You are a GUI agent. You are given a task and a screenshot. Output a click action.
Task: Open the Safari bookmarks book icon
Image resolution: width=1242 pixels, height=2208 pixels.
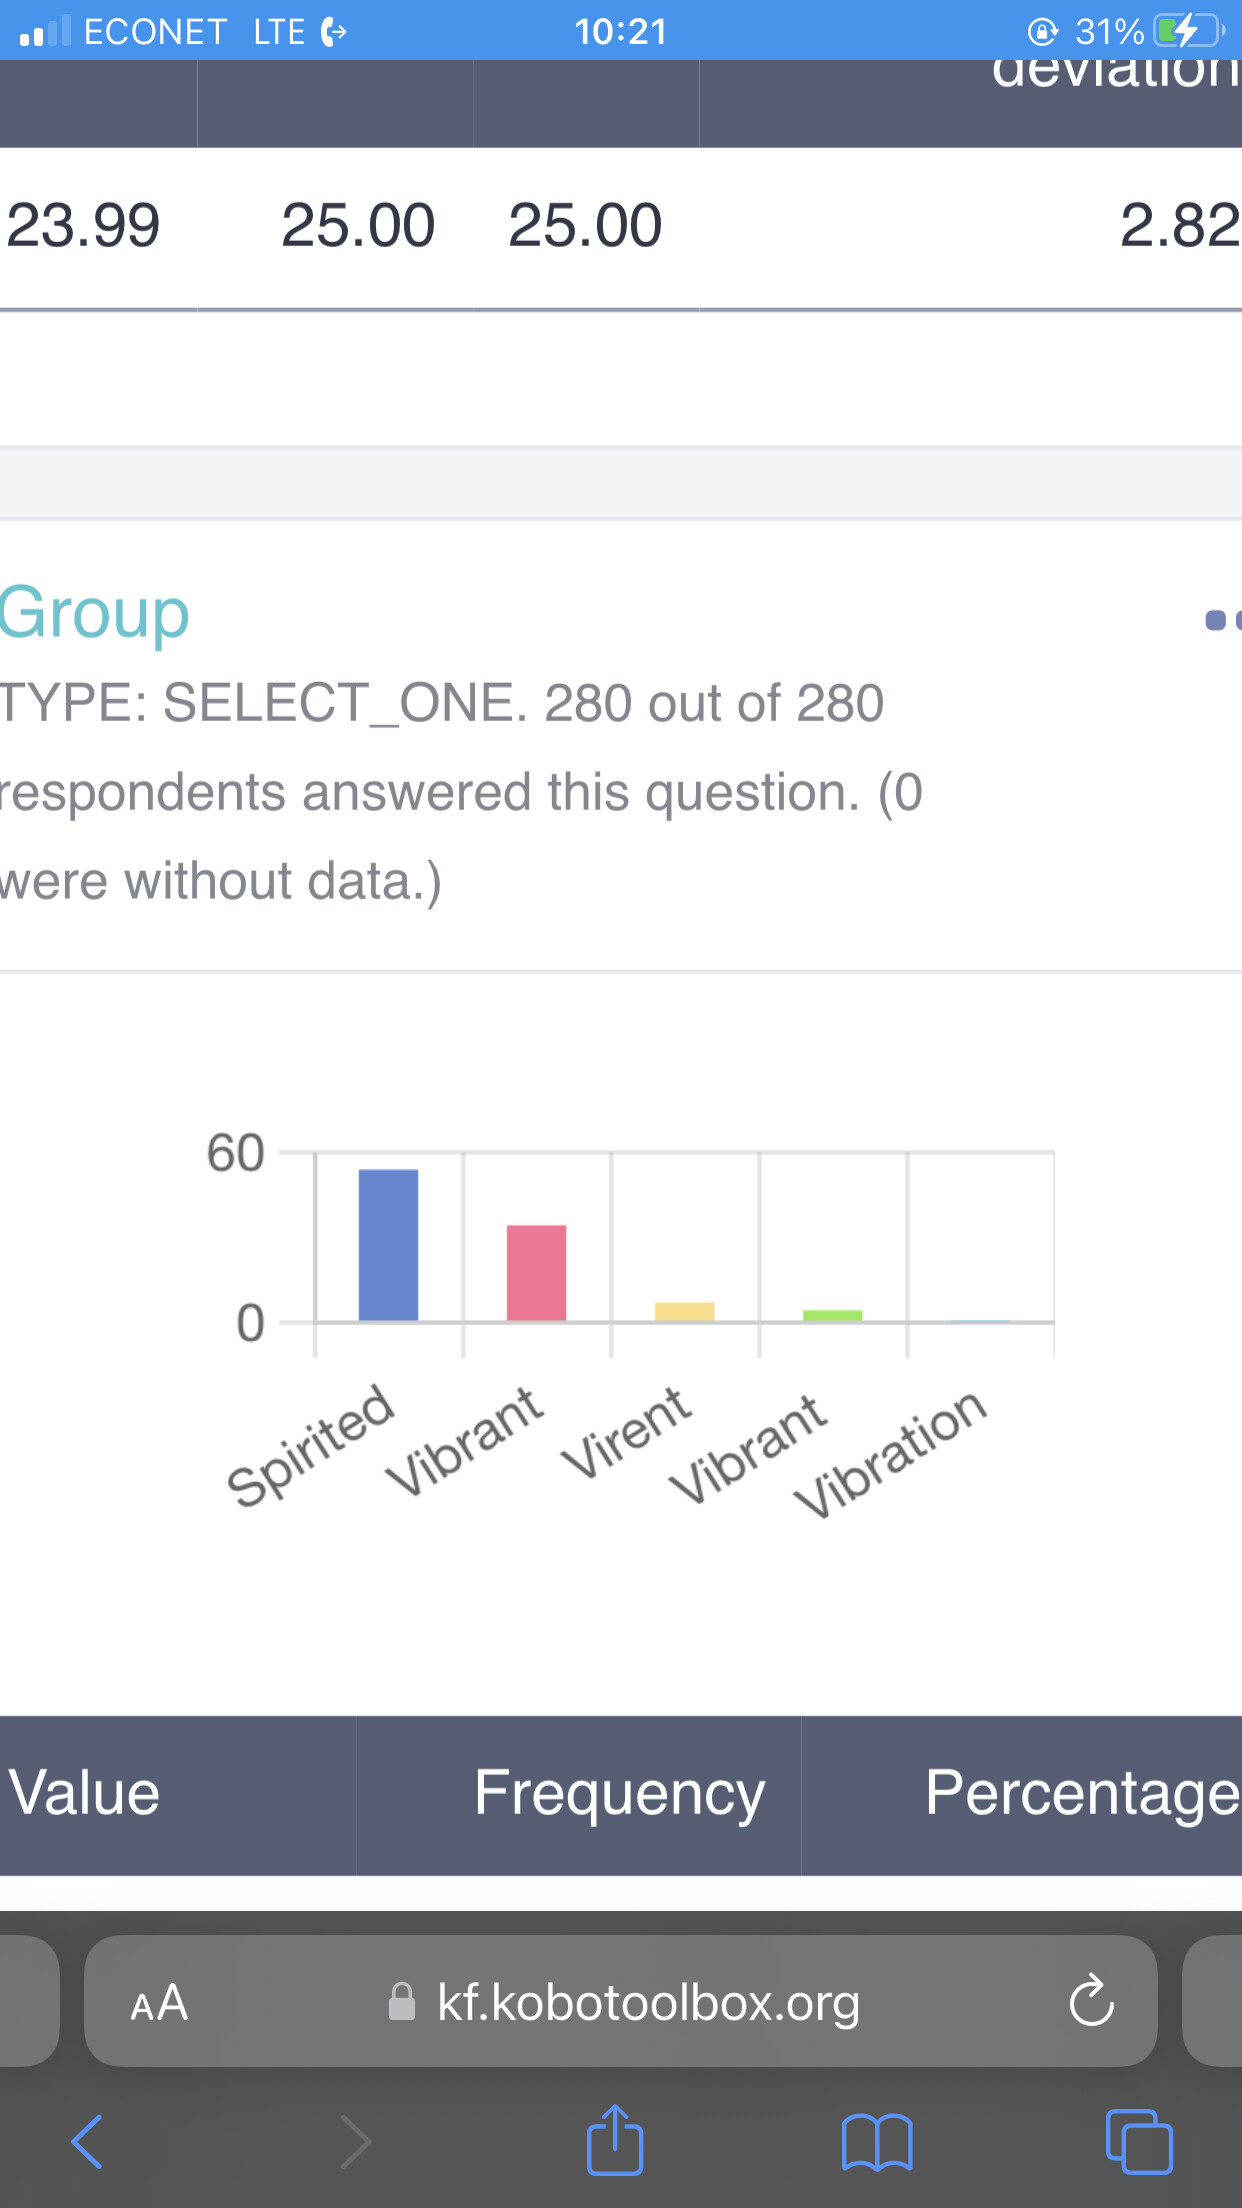(877, 2142)
